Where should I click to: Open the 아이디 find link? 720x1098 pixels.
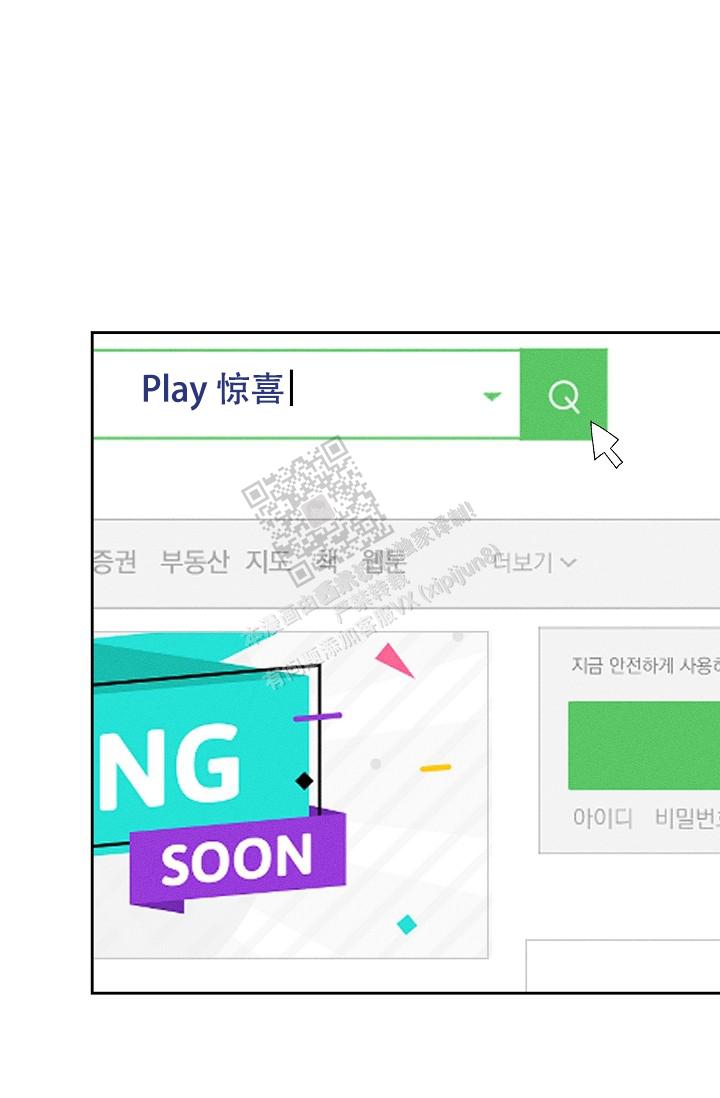[x=602, y=817]
